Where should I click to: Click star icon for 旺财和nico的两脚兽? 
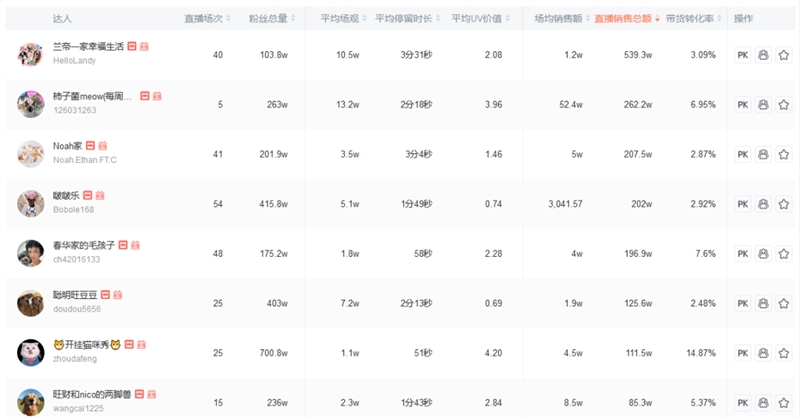click(783, 402)
